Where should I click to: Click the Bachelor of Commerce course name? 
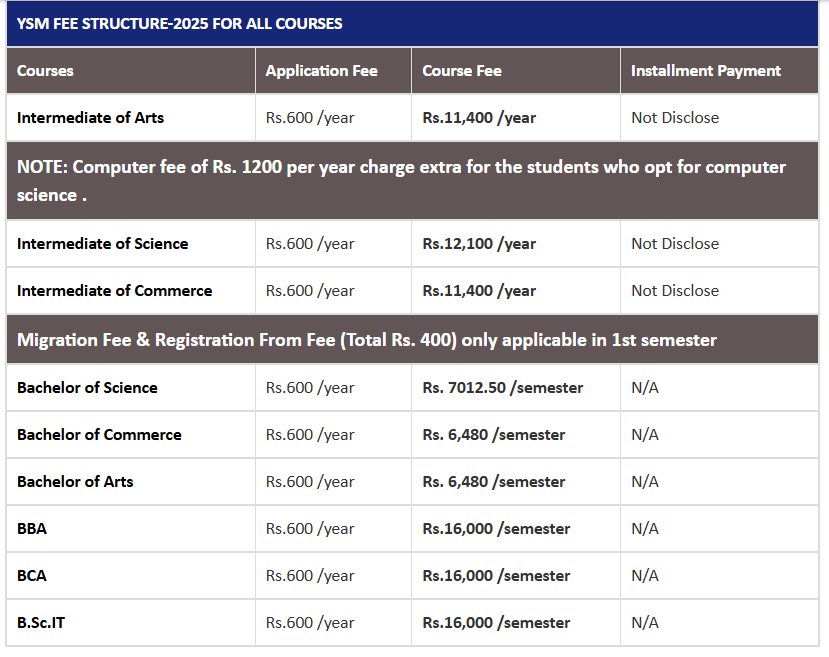(99, 435)
